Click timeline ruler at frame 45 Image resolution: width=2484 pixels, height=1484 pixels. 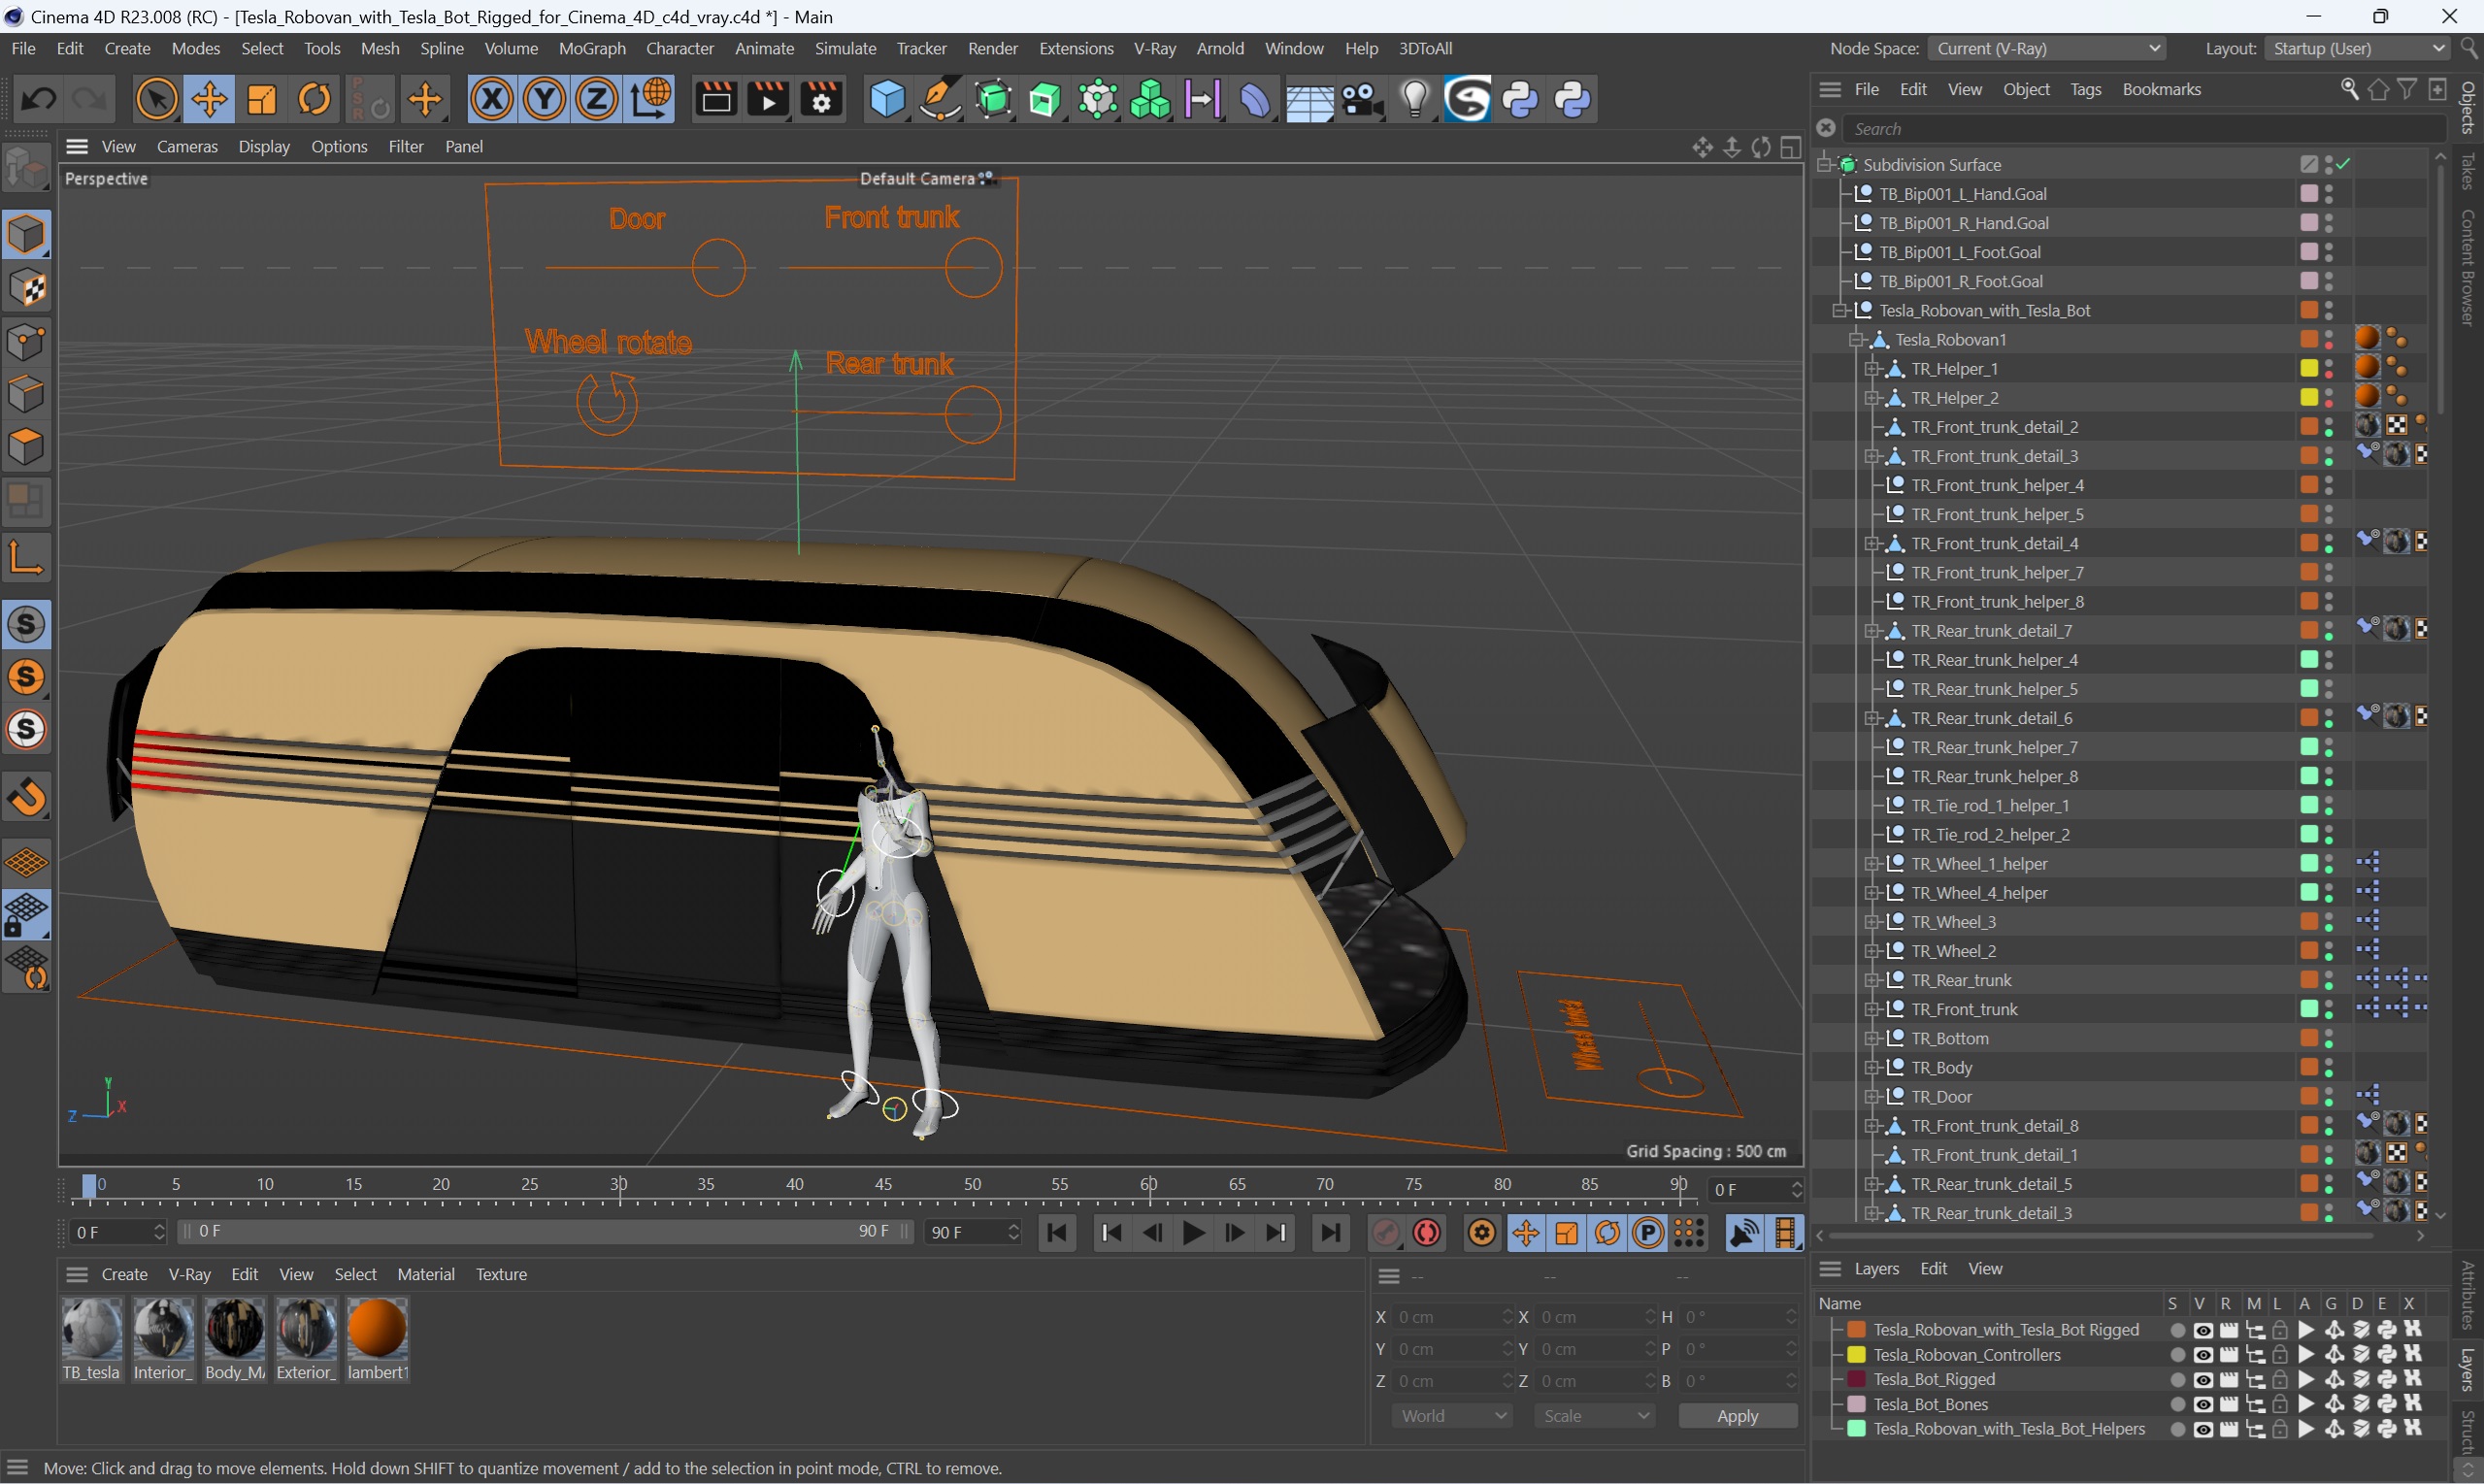coord(883,1184)
